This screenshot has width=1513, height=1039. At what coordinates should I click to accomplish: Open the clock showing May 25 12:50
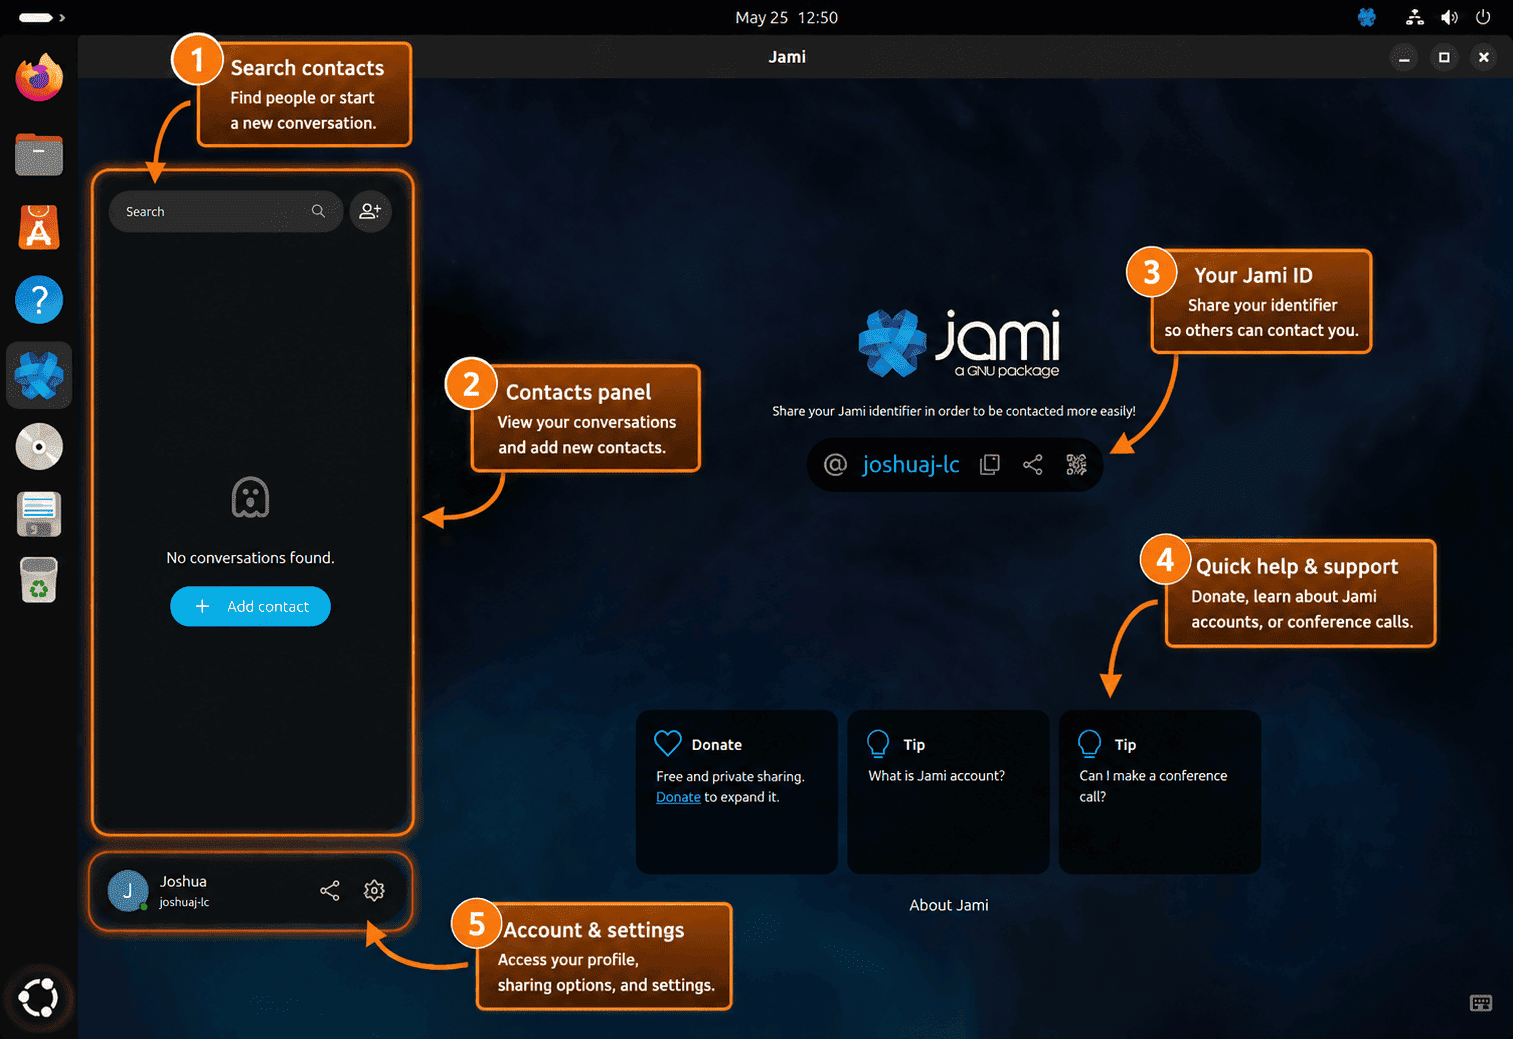coord(787,17)
